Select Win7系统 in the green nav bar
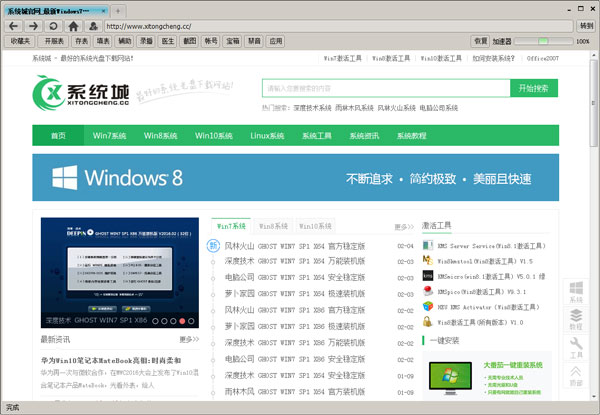The image size is (600, 415). coord(109,135)
